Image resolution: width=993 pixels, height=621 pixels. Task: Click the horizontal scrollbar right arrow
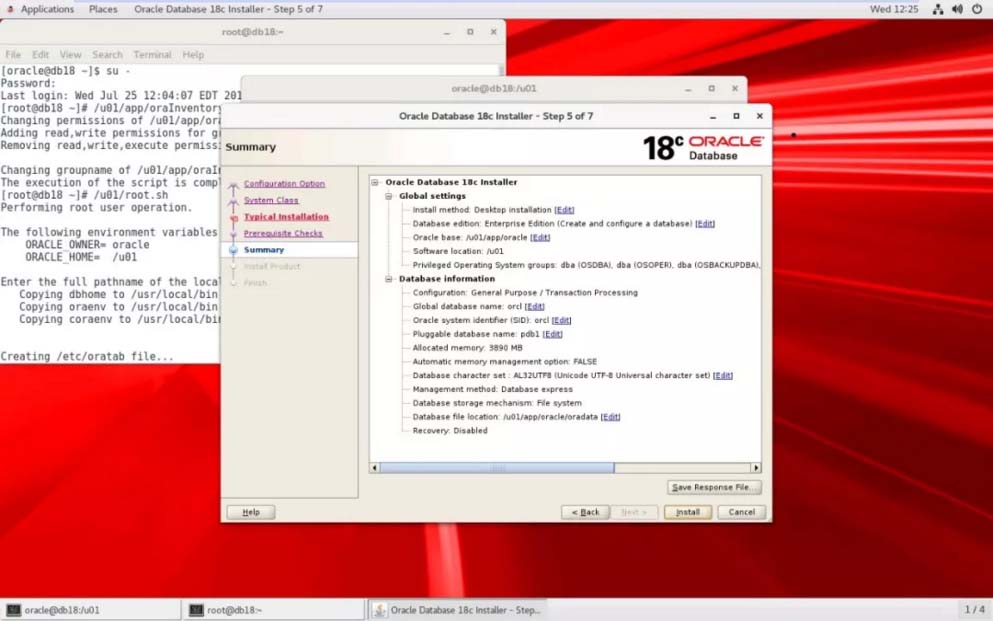[x=756, y=467]
